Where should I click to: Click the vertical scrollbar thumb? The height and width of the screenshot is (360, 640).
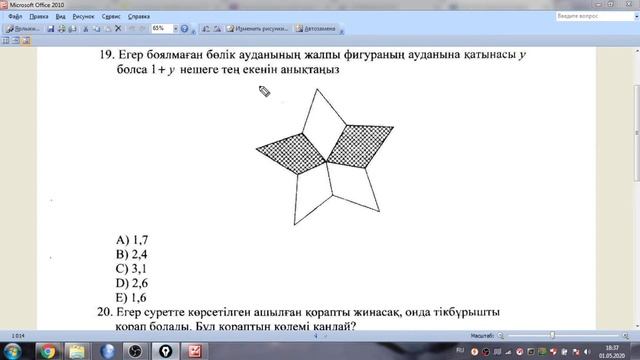[x=637, y=133]
